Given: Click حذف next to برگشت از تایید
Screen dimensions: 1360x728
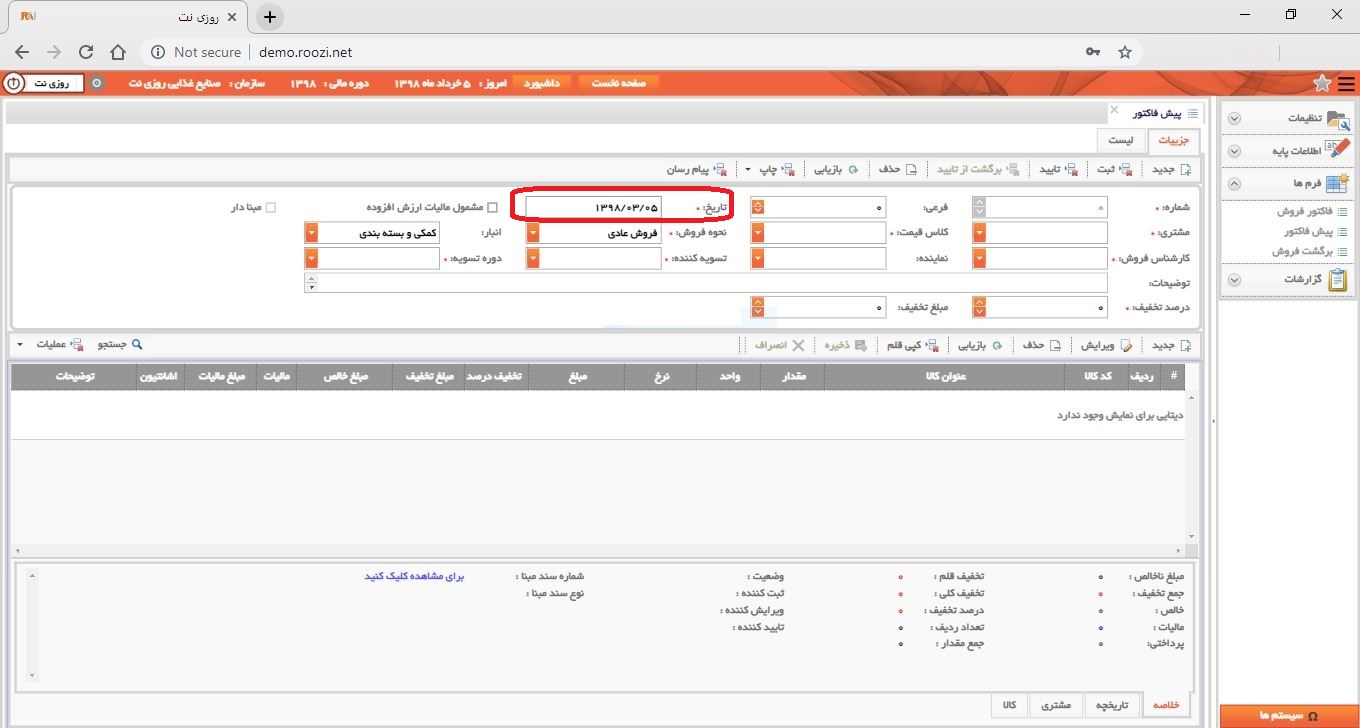Looking at the screenshot, I should coord(897,169).
